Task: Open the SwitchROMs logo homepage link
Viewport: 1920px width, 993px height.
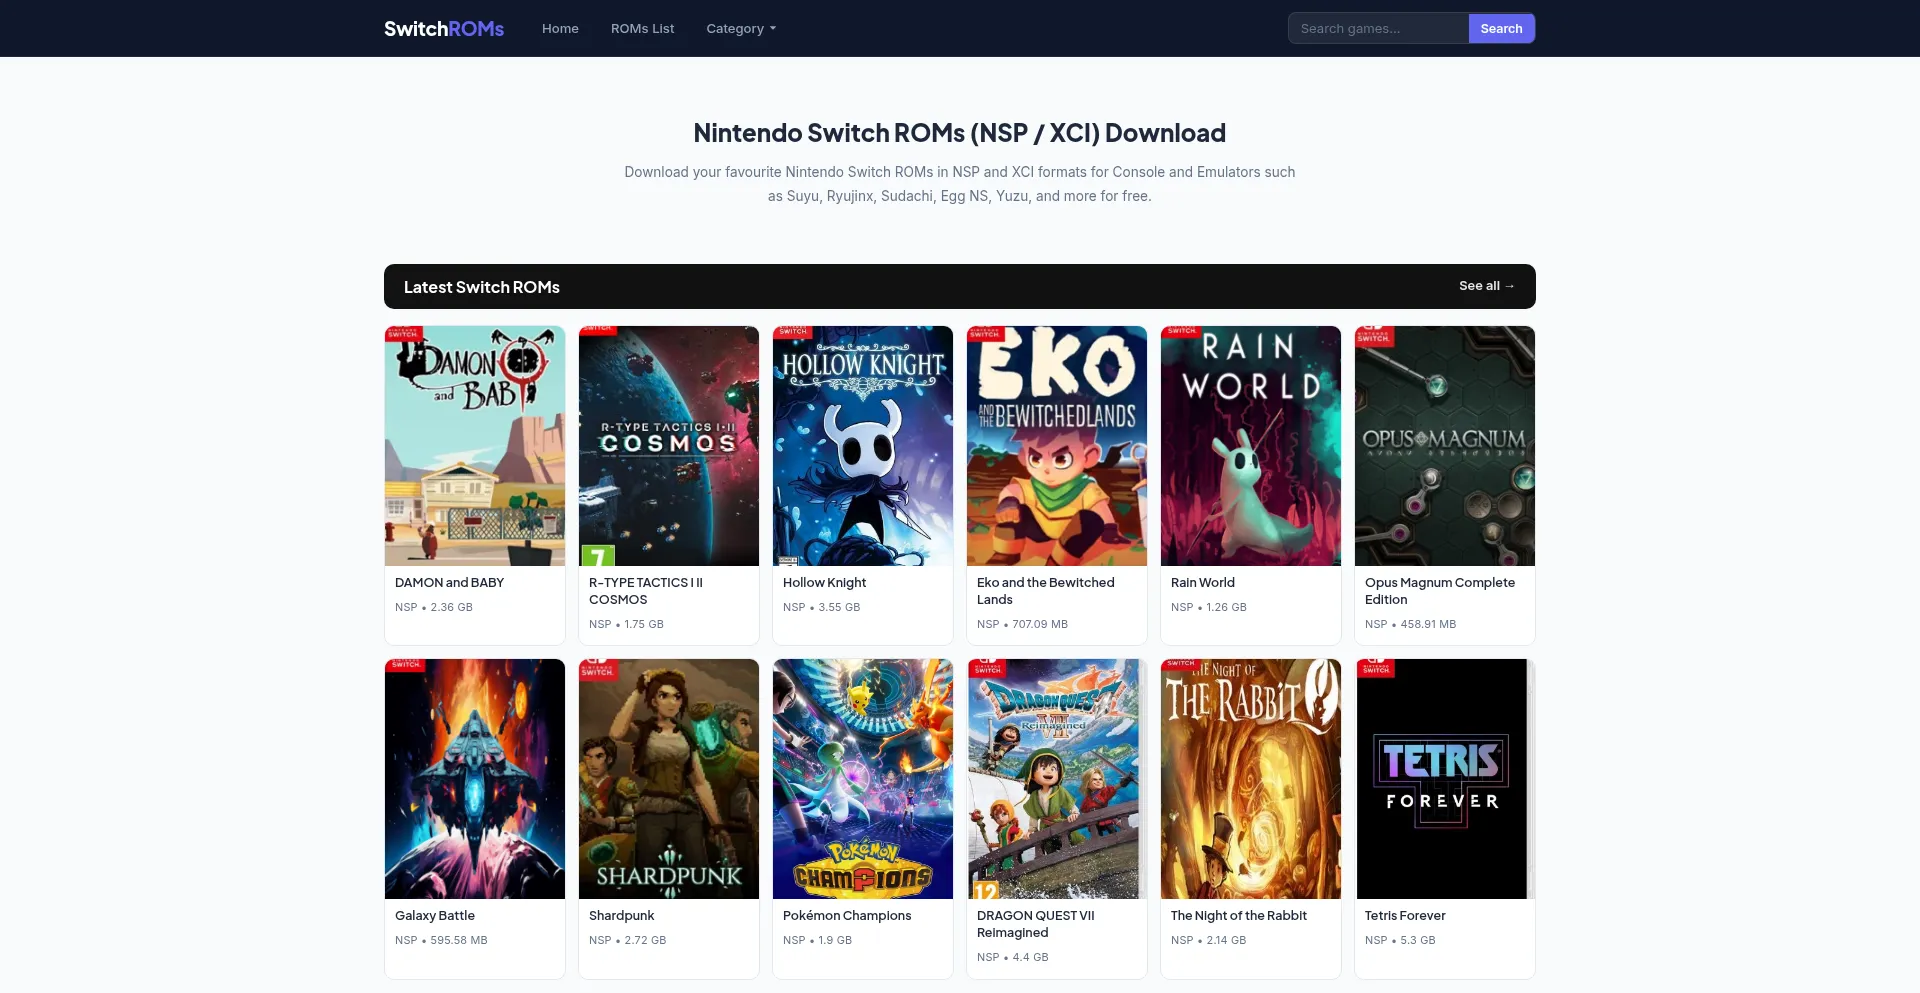Action: (444, 29)
